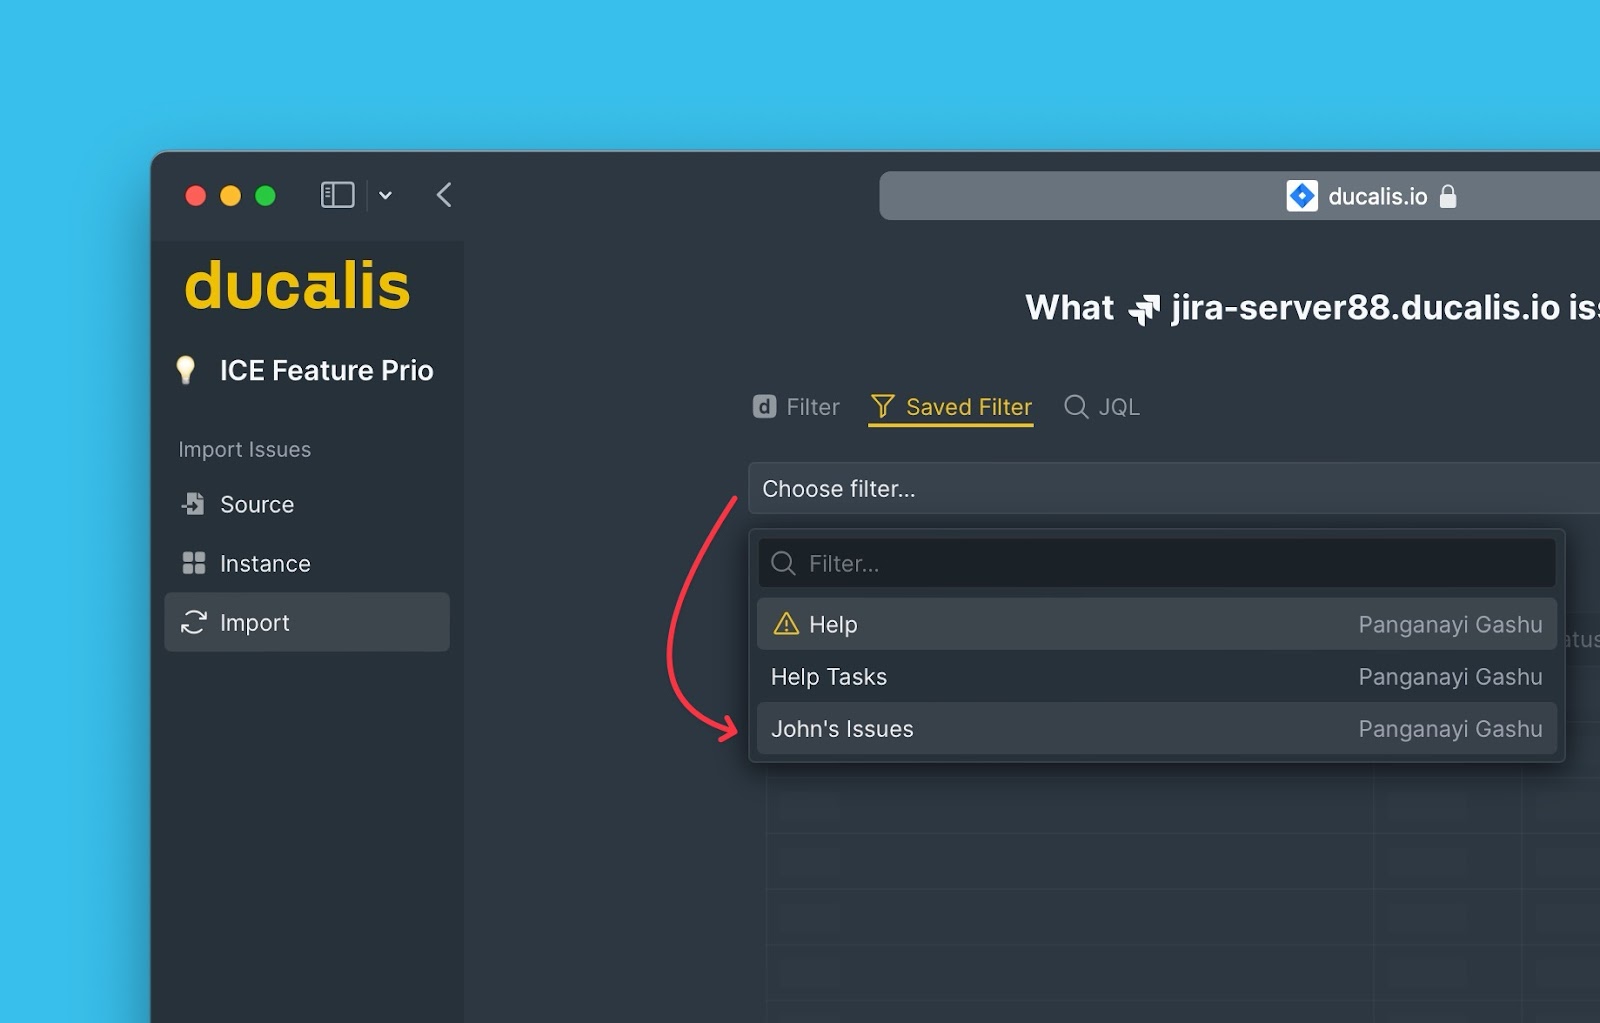Click the sidebar toggle icon in browser toolbar
Screen dimensions: 1600x1023
click(x=337, y=195)
